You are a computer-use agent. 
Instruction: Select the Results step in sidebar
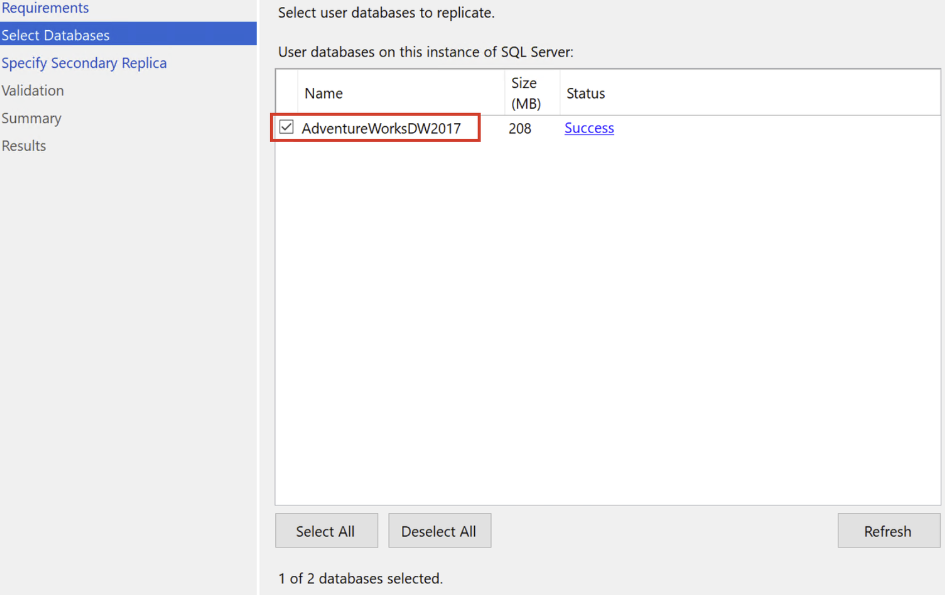tap(24, 146)
